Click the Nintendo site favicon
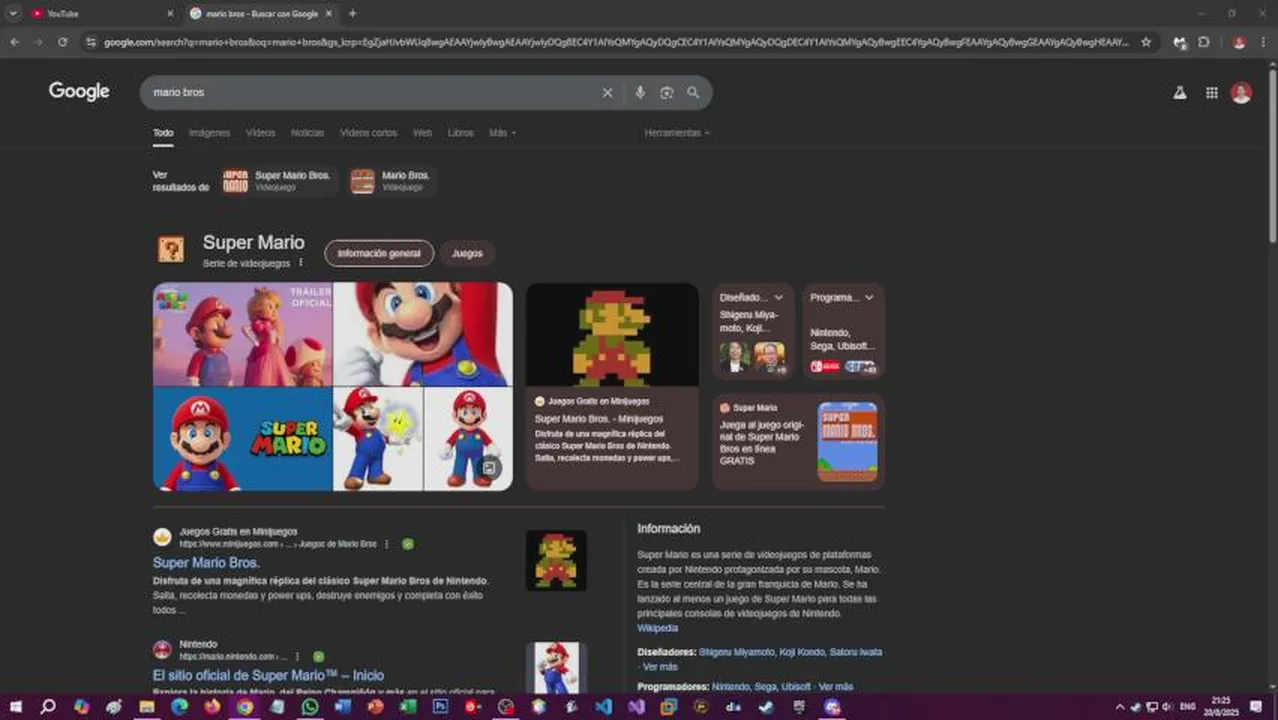Screen dimensions: 1278x720 (x=162, y=650)
